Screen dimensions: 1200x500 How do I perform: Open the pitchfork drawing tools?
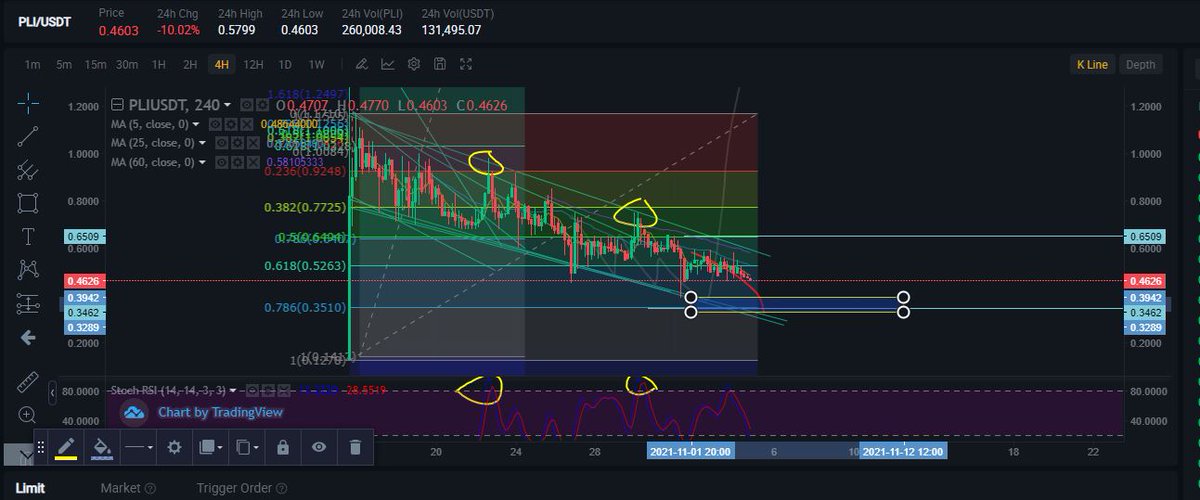pos(29,170)
